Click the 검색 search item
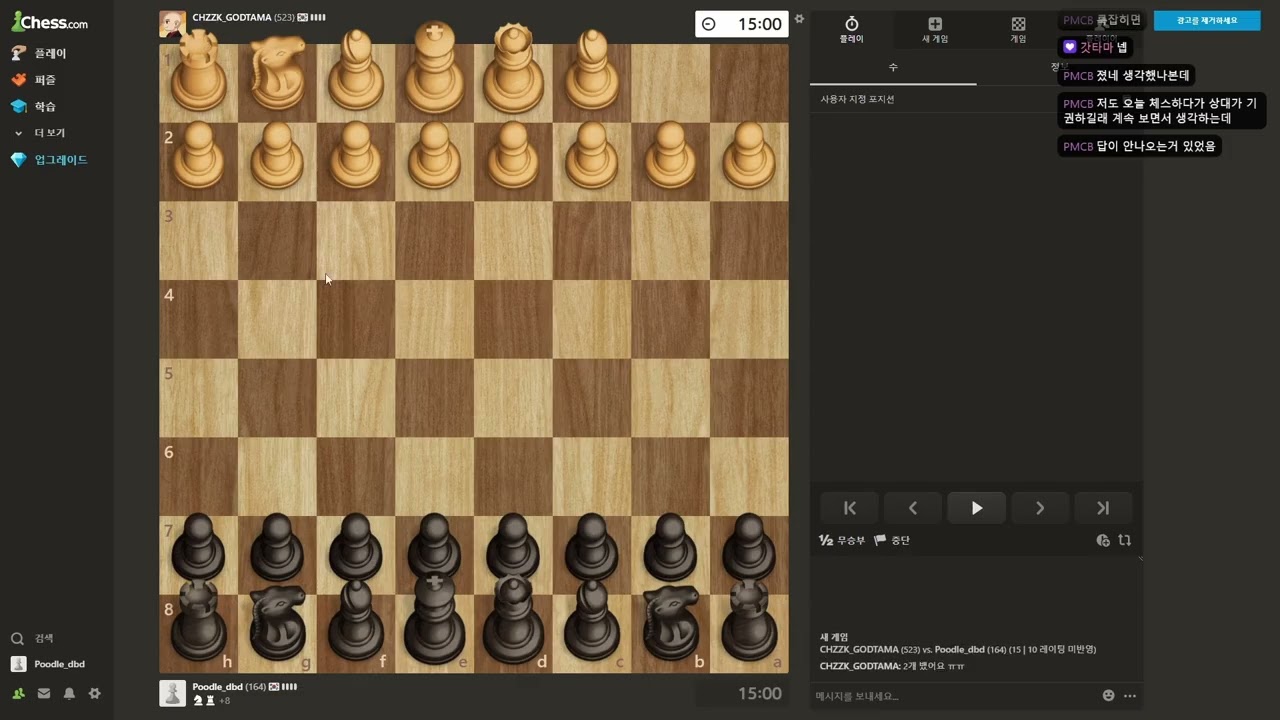Image resolution: width=1280 pixels, height=720 pixels. click(33, 638)
